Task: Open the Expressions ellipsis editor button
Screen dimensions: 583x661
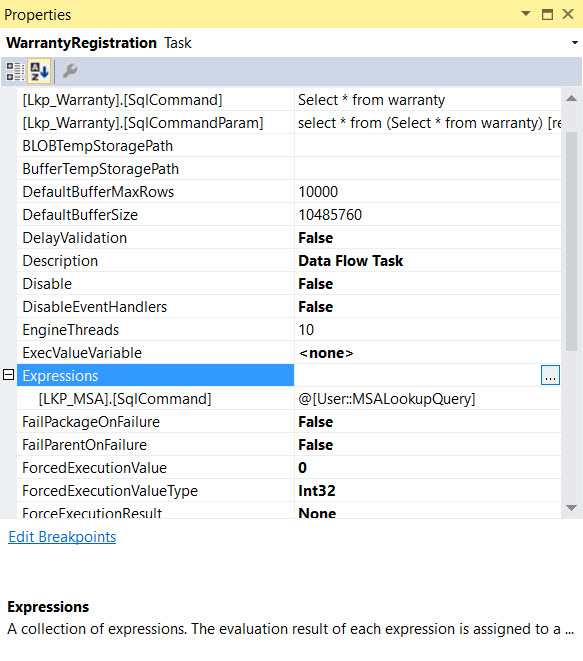Action: click(x=550, y=375)
